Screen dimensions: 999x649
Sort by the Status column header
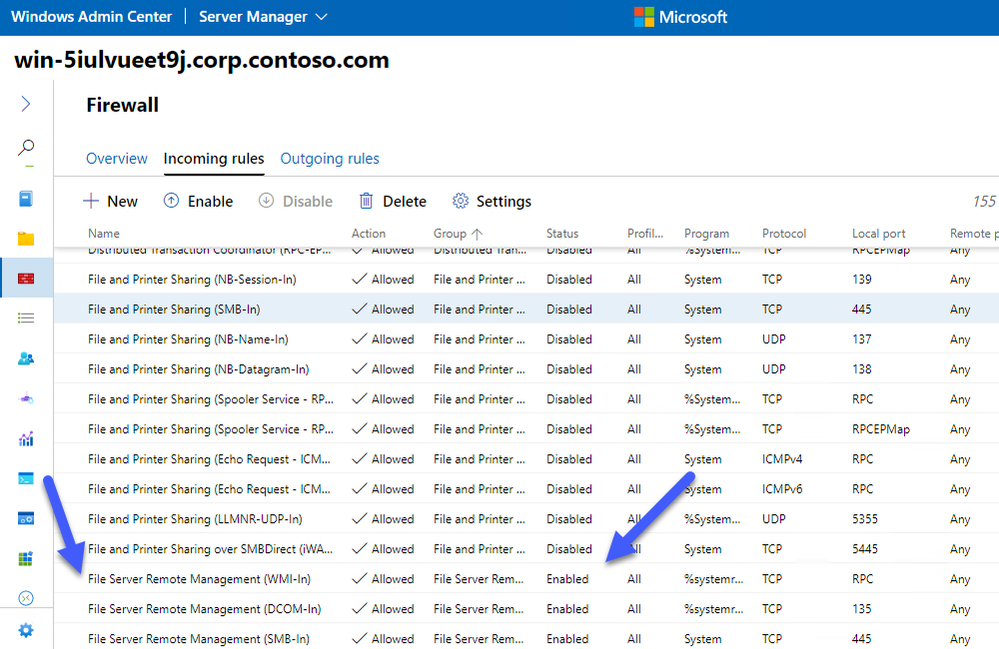563,234
